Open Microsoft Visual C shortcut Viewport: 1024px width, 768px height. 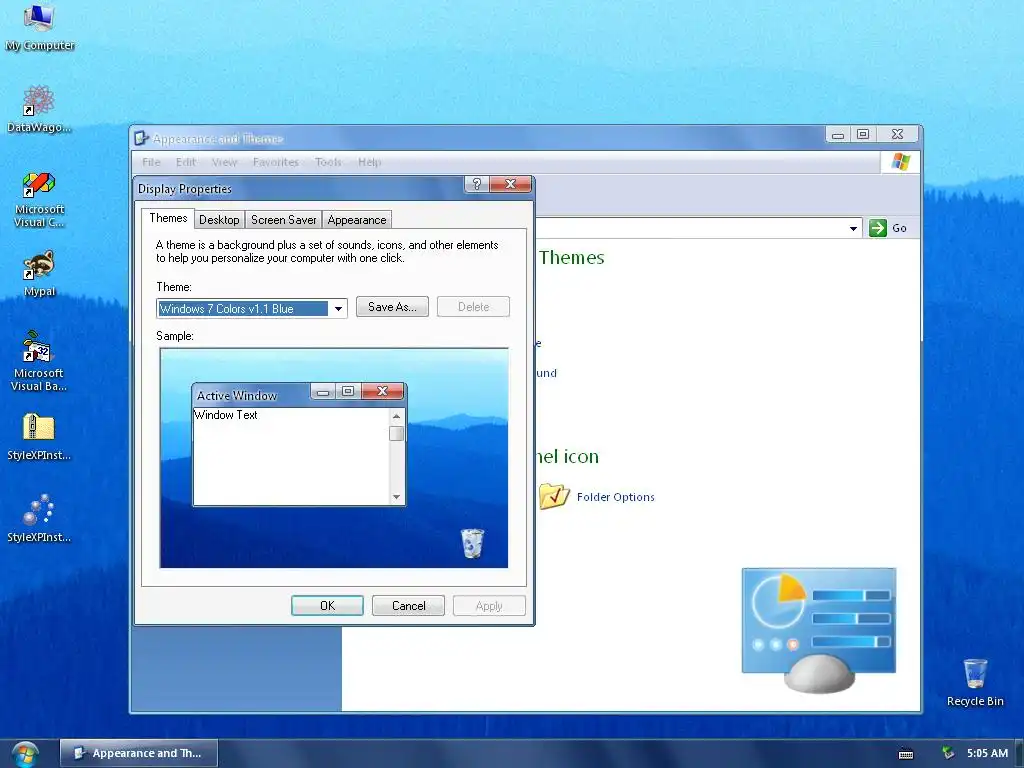(x=39, y=199)
